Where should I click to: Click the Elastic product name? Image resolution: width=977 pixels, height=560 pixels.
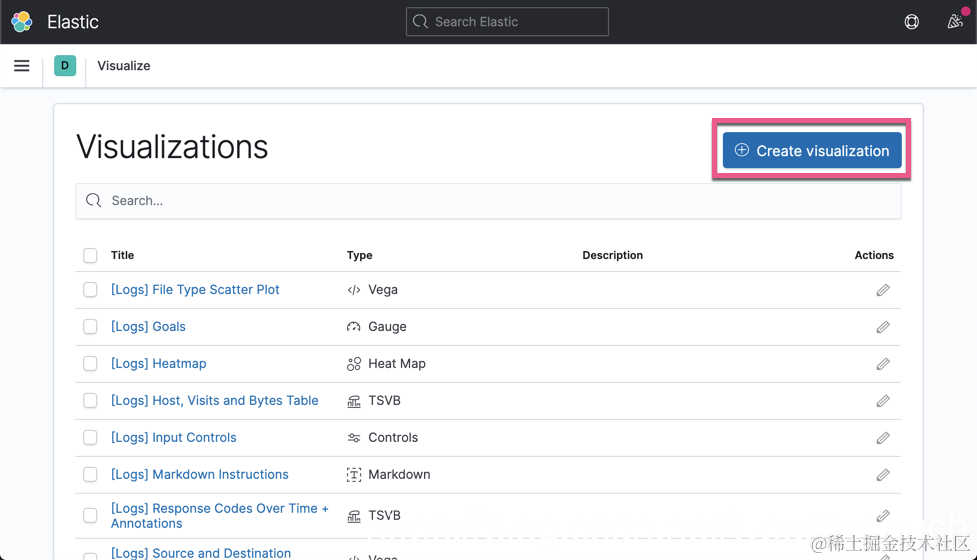(73, 22)
